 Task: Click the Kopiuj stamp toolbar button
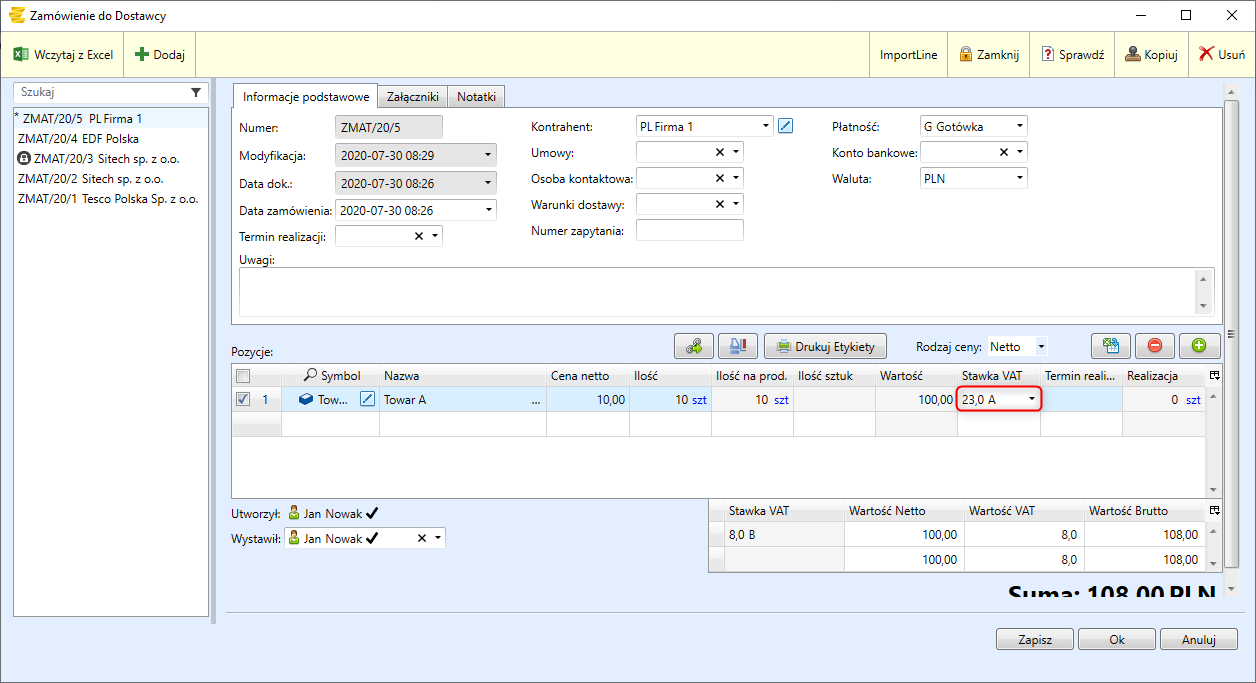pos(1151,55)
